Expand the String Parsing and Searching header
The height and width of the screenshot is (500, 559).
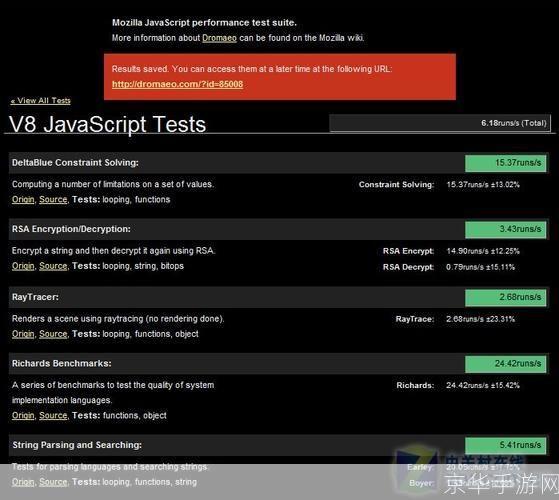click(279, 445)
